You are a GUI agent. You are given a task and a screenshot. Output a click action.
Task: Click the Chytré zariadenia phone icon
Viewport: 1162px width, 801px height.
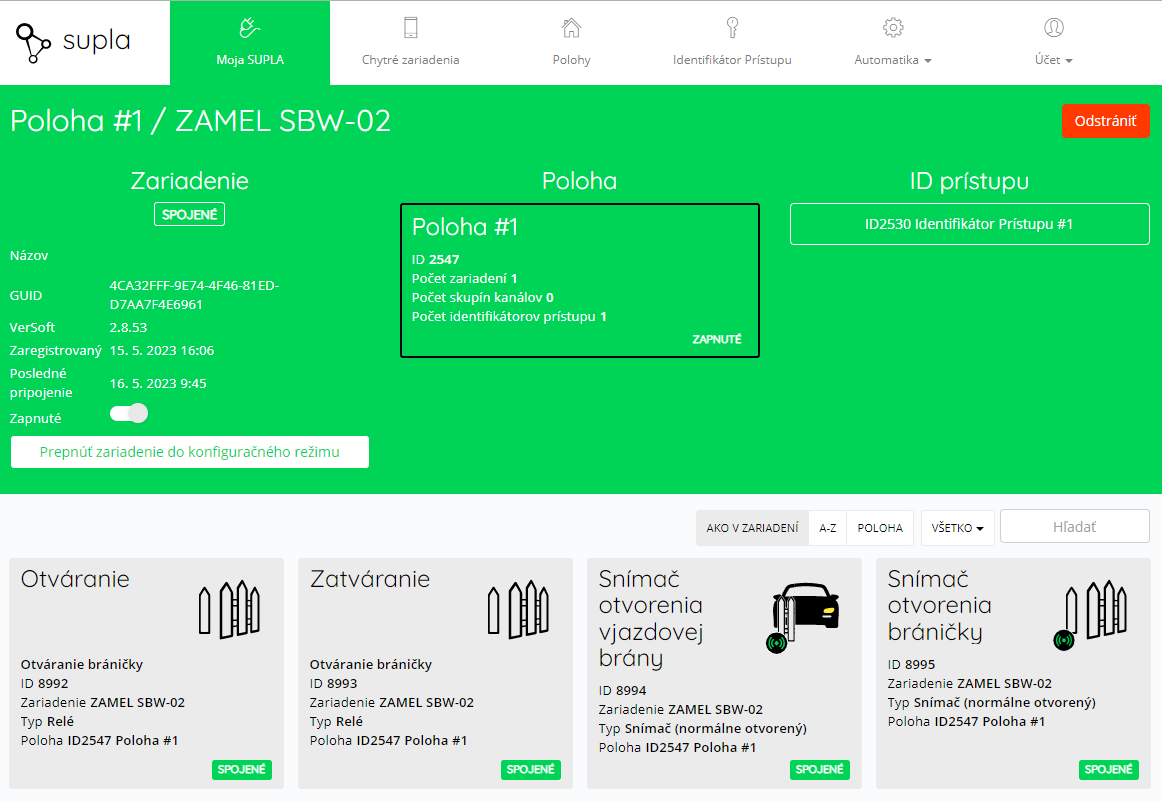tap(411, 28)
